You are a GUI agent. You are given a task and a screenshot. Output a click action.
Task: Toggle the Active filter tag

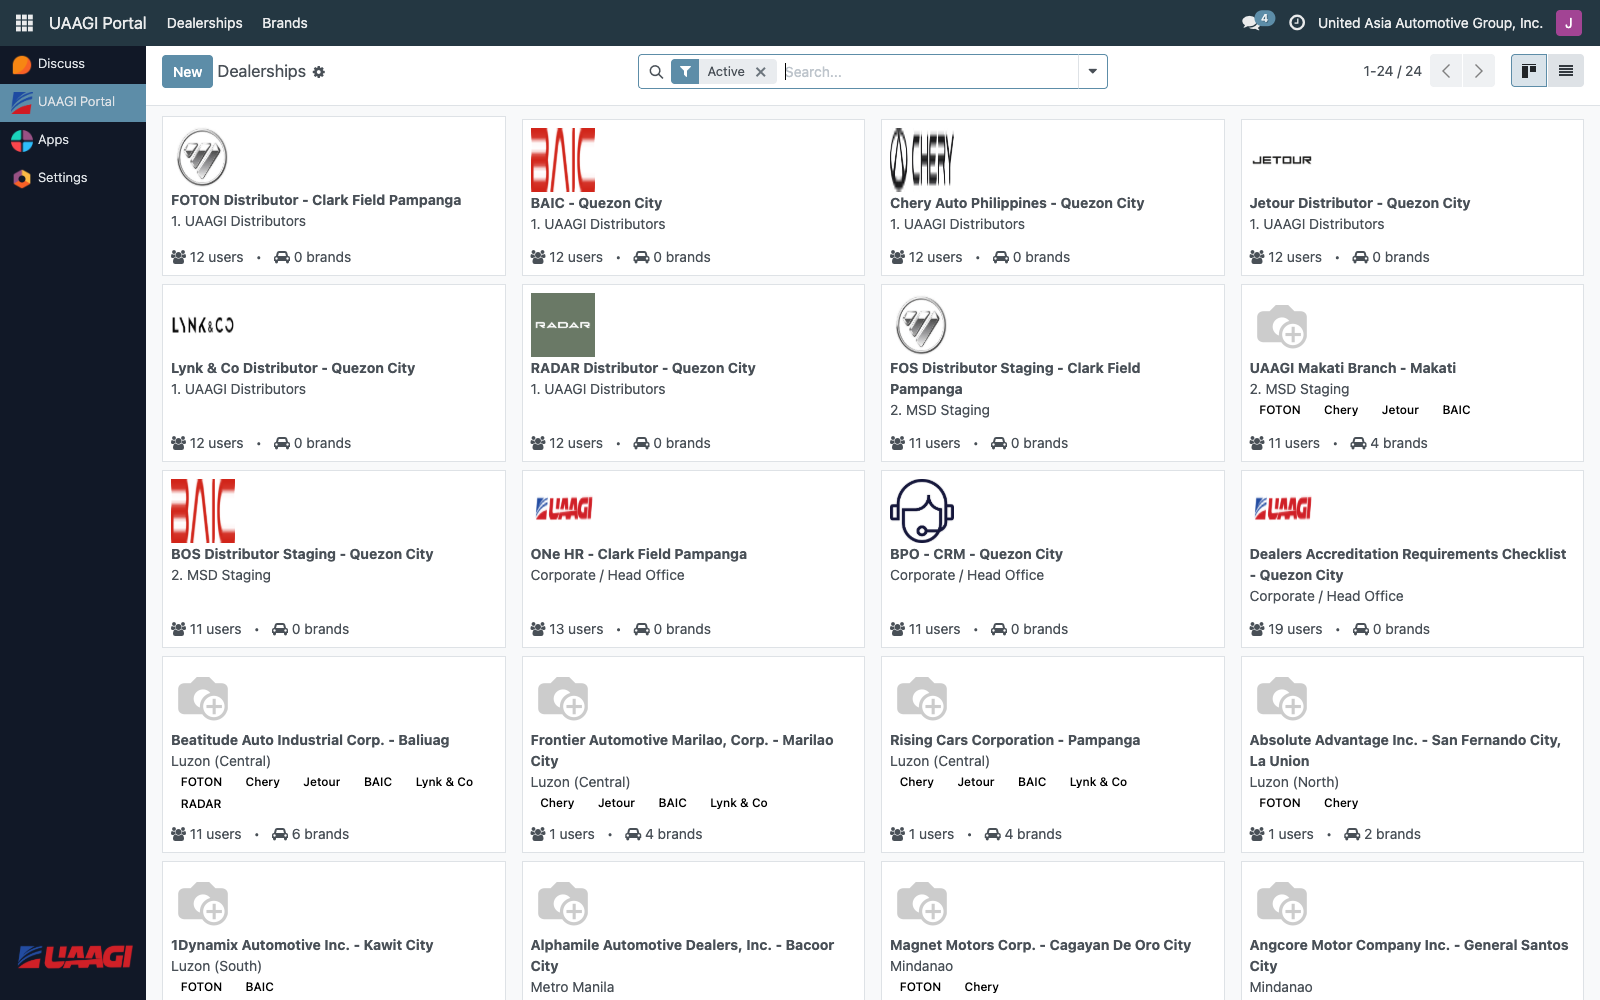(x=725, y=71)
